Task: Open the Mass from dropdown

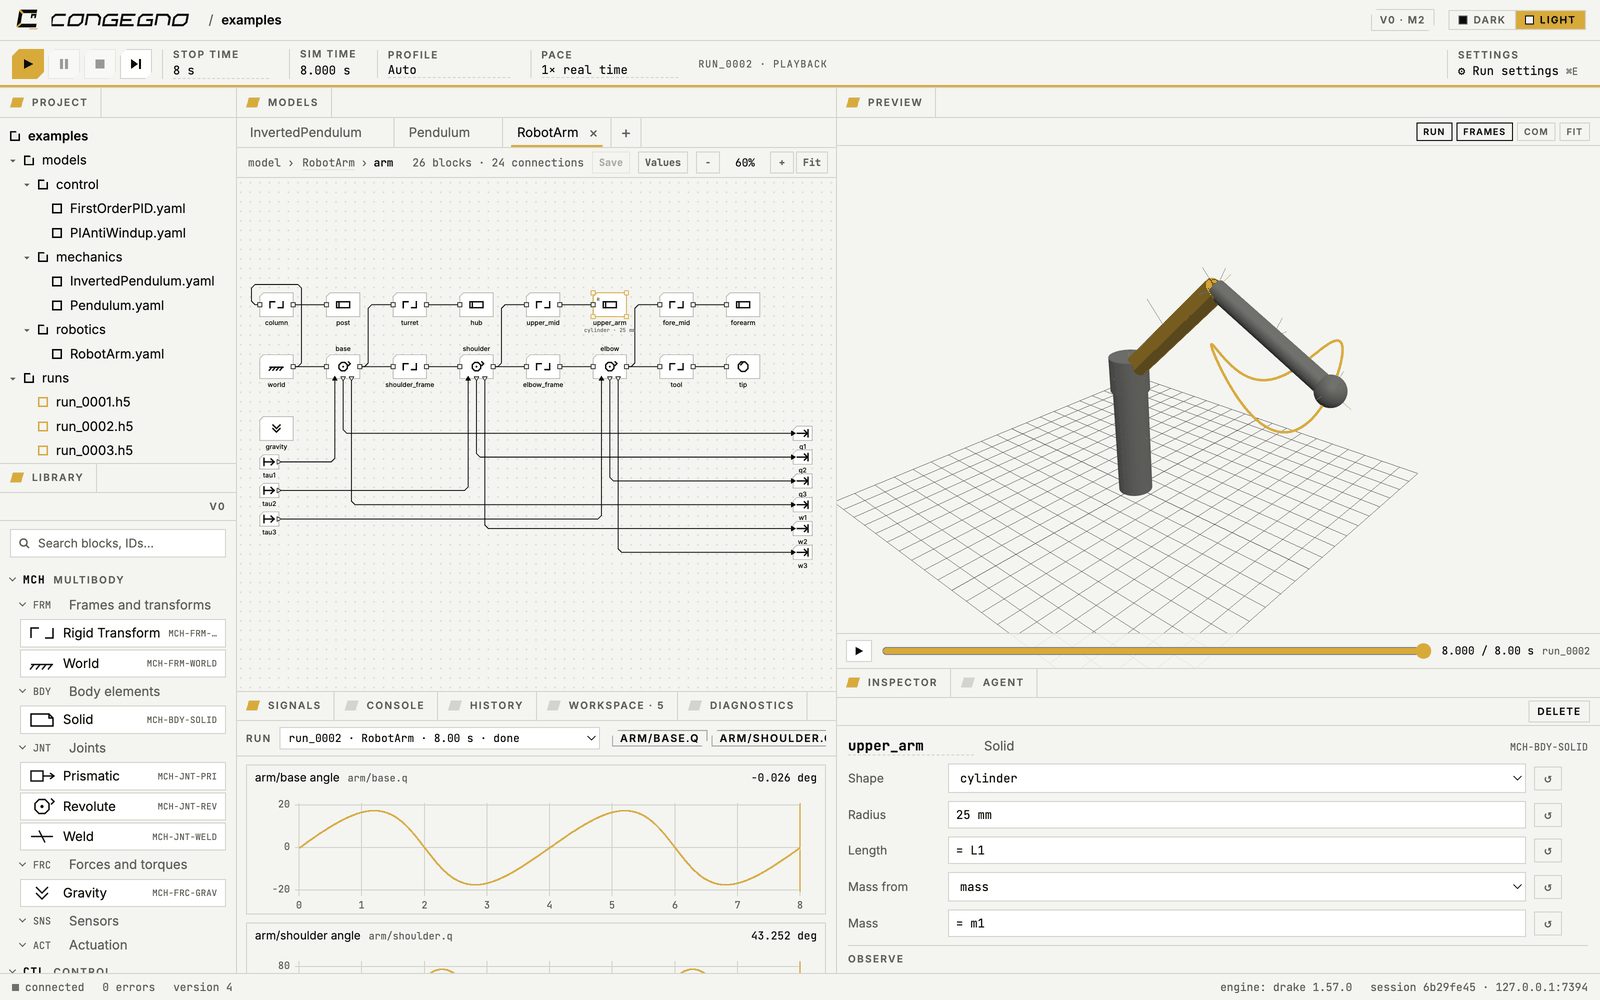Action: pos(1237,887)
